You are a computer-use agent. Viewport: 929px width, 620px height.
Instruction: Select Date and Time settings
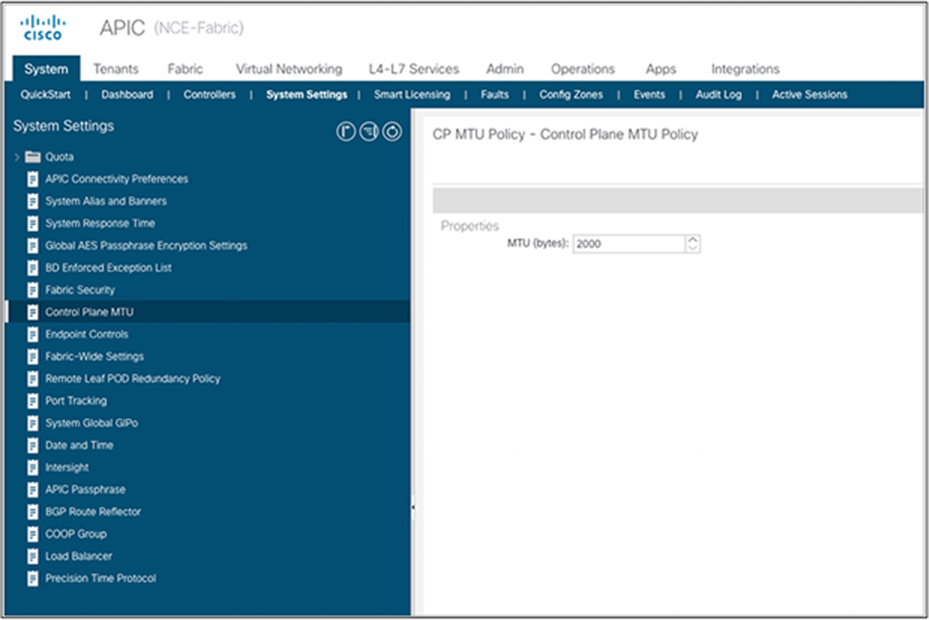pos(79,446)
